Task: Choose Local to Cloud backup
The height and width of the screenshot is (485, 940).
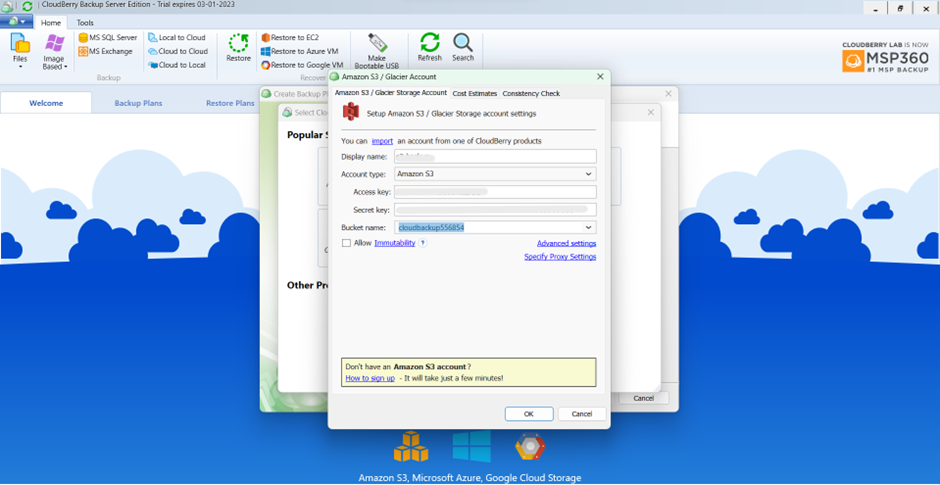Action: [177, 37]
